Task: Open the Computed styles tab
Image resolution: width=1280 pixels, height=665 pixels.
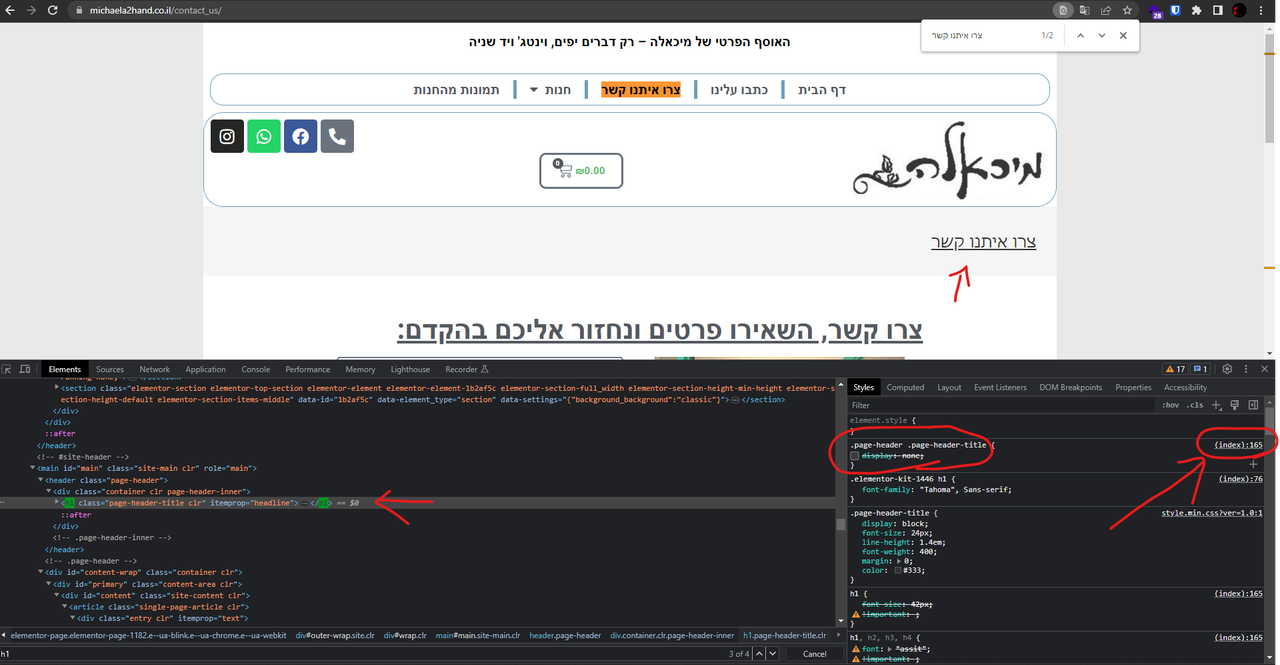Action: (x=906, y=387)
